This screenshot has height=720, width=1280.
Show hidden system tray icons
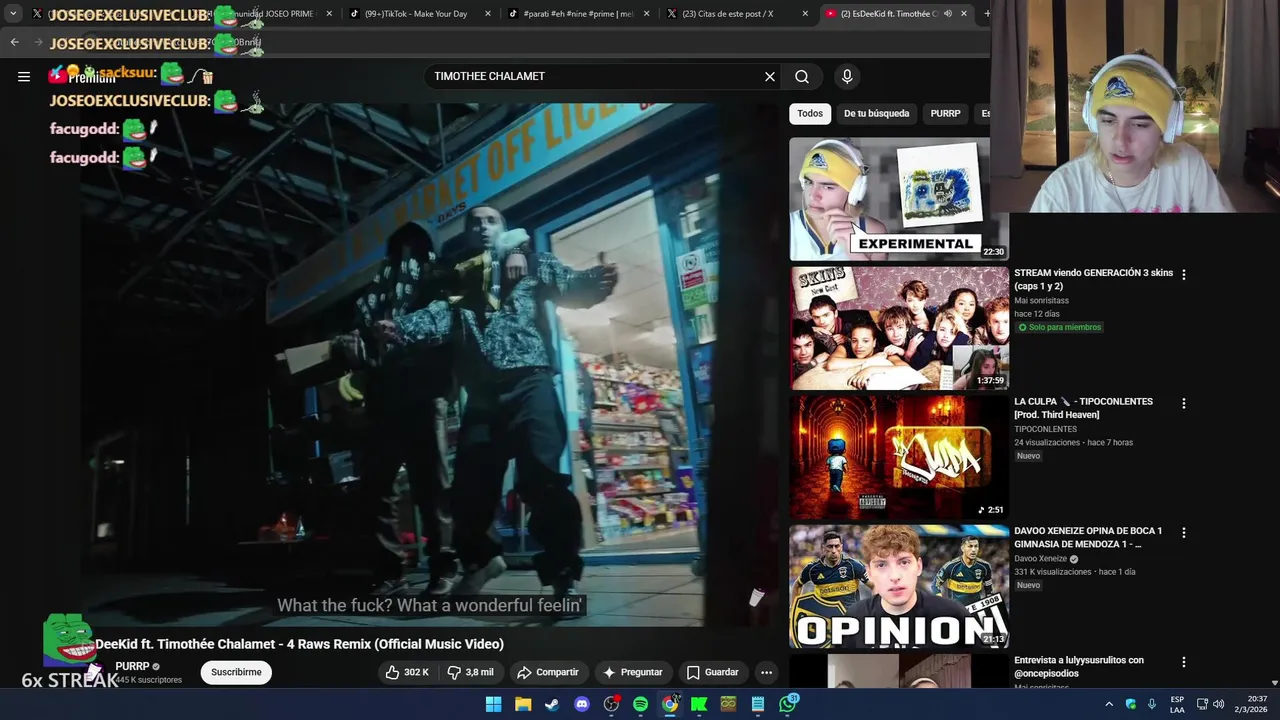(x=1108, y=704)
